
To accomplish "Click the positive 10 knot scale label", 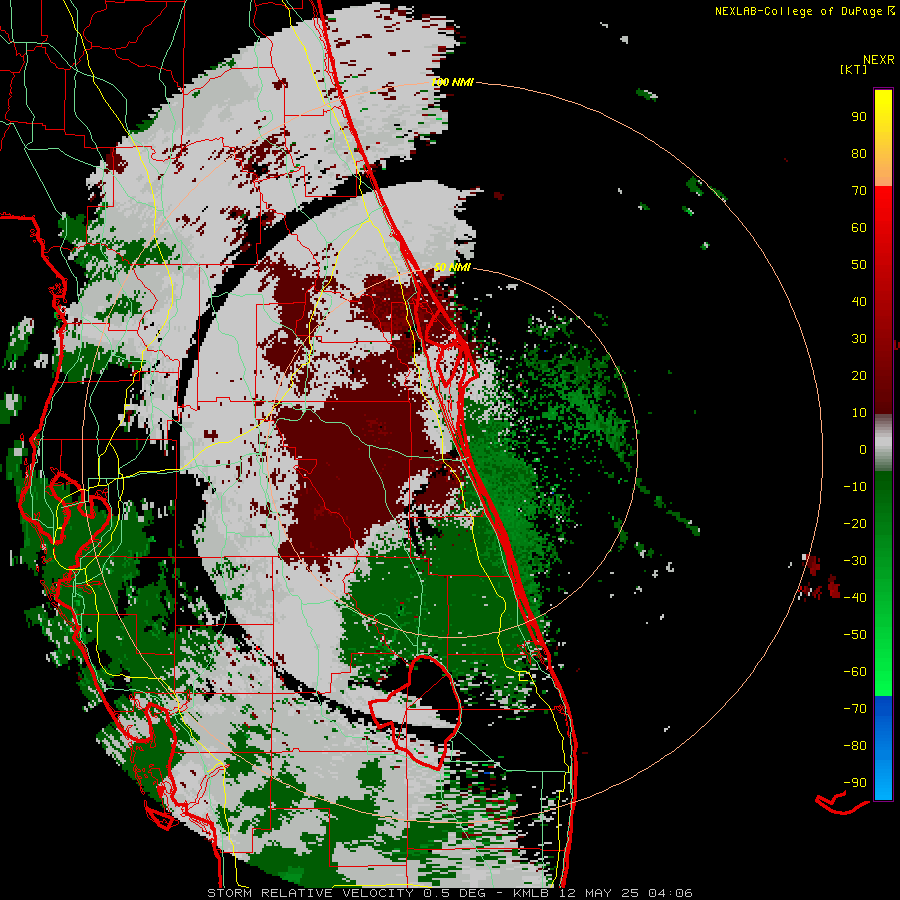I will 859,413.
